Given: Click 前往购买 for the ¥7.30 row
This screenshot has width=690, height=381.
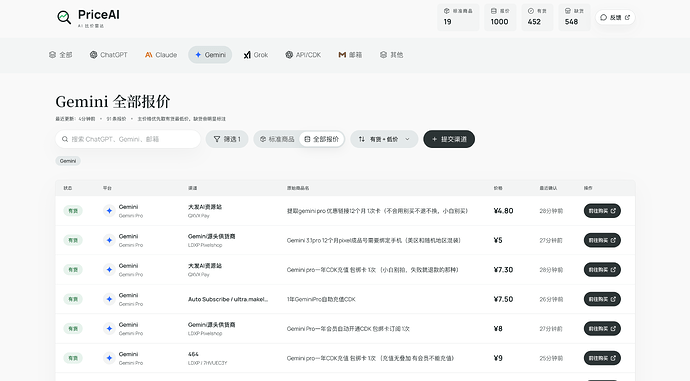Looking at the screenshot, I should pyautogui.click(x=602, y=270).
